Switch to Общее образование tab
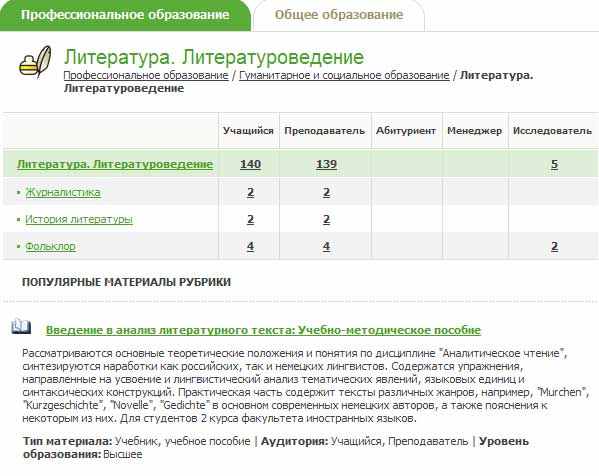The width and height of the screenshot is (599, 476). (339, 15)
